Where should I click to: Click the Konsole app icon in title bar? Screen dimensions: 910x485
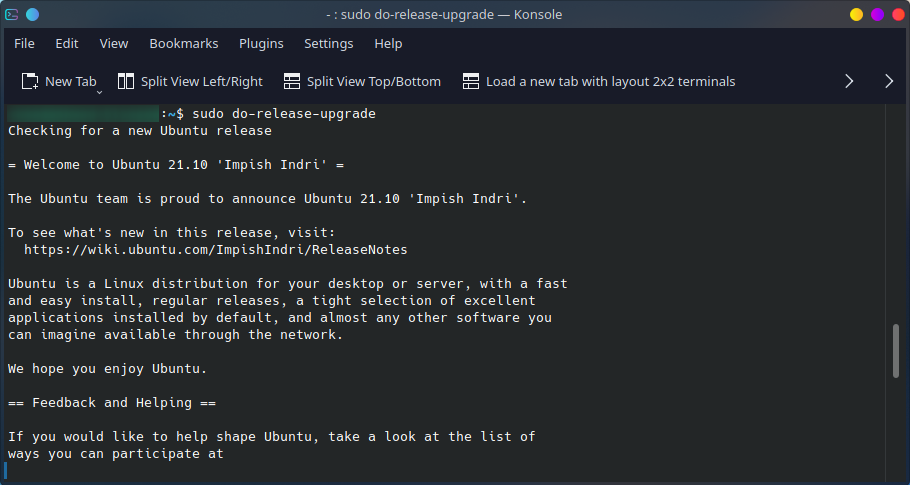(x=11, y=15)
